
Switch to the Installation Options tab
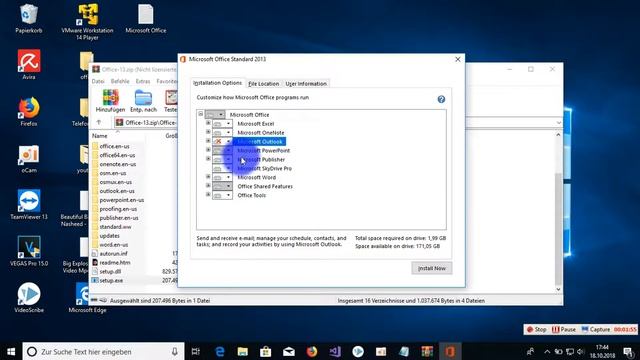pos(218,83)
